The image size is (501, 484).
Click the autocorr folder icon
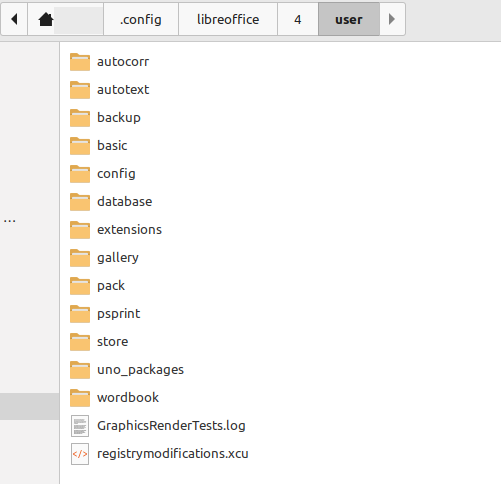[80, 62]
